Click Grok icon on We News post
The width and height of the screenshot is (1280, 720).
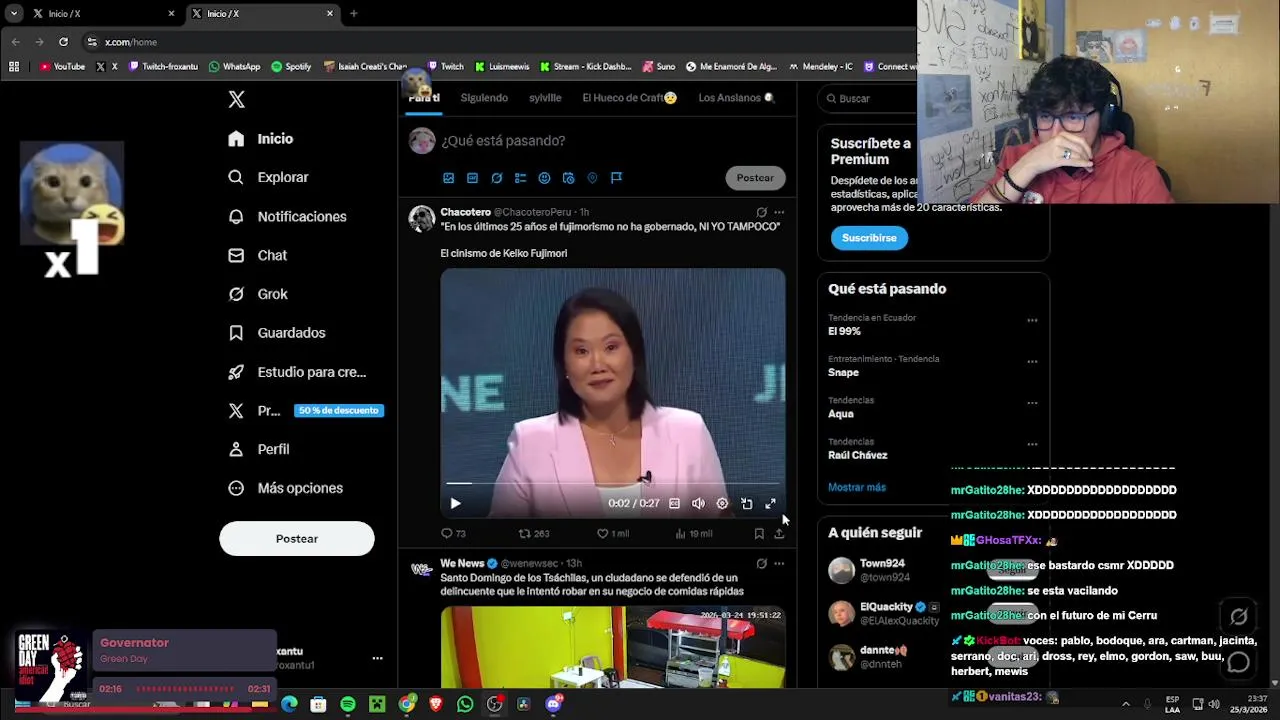[x=761, y=564]
